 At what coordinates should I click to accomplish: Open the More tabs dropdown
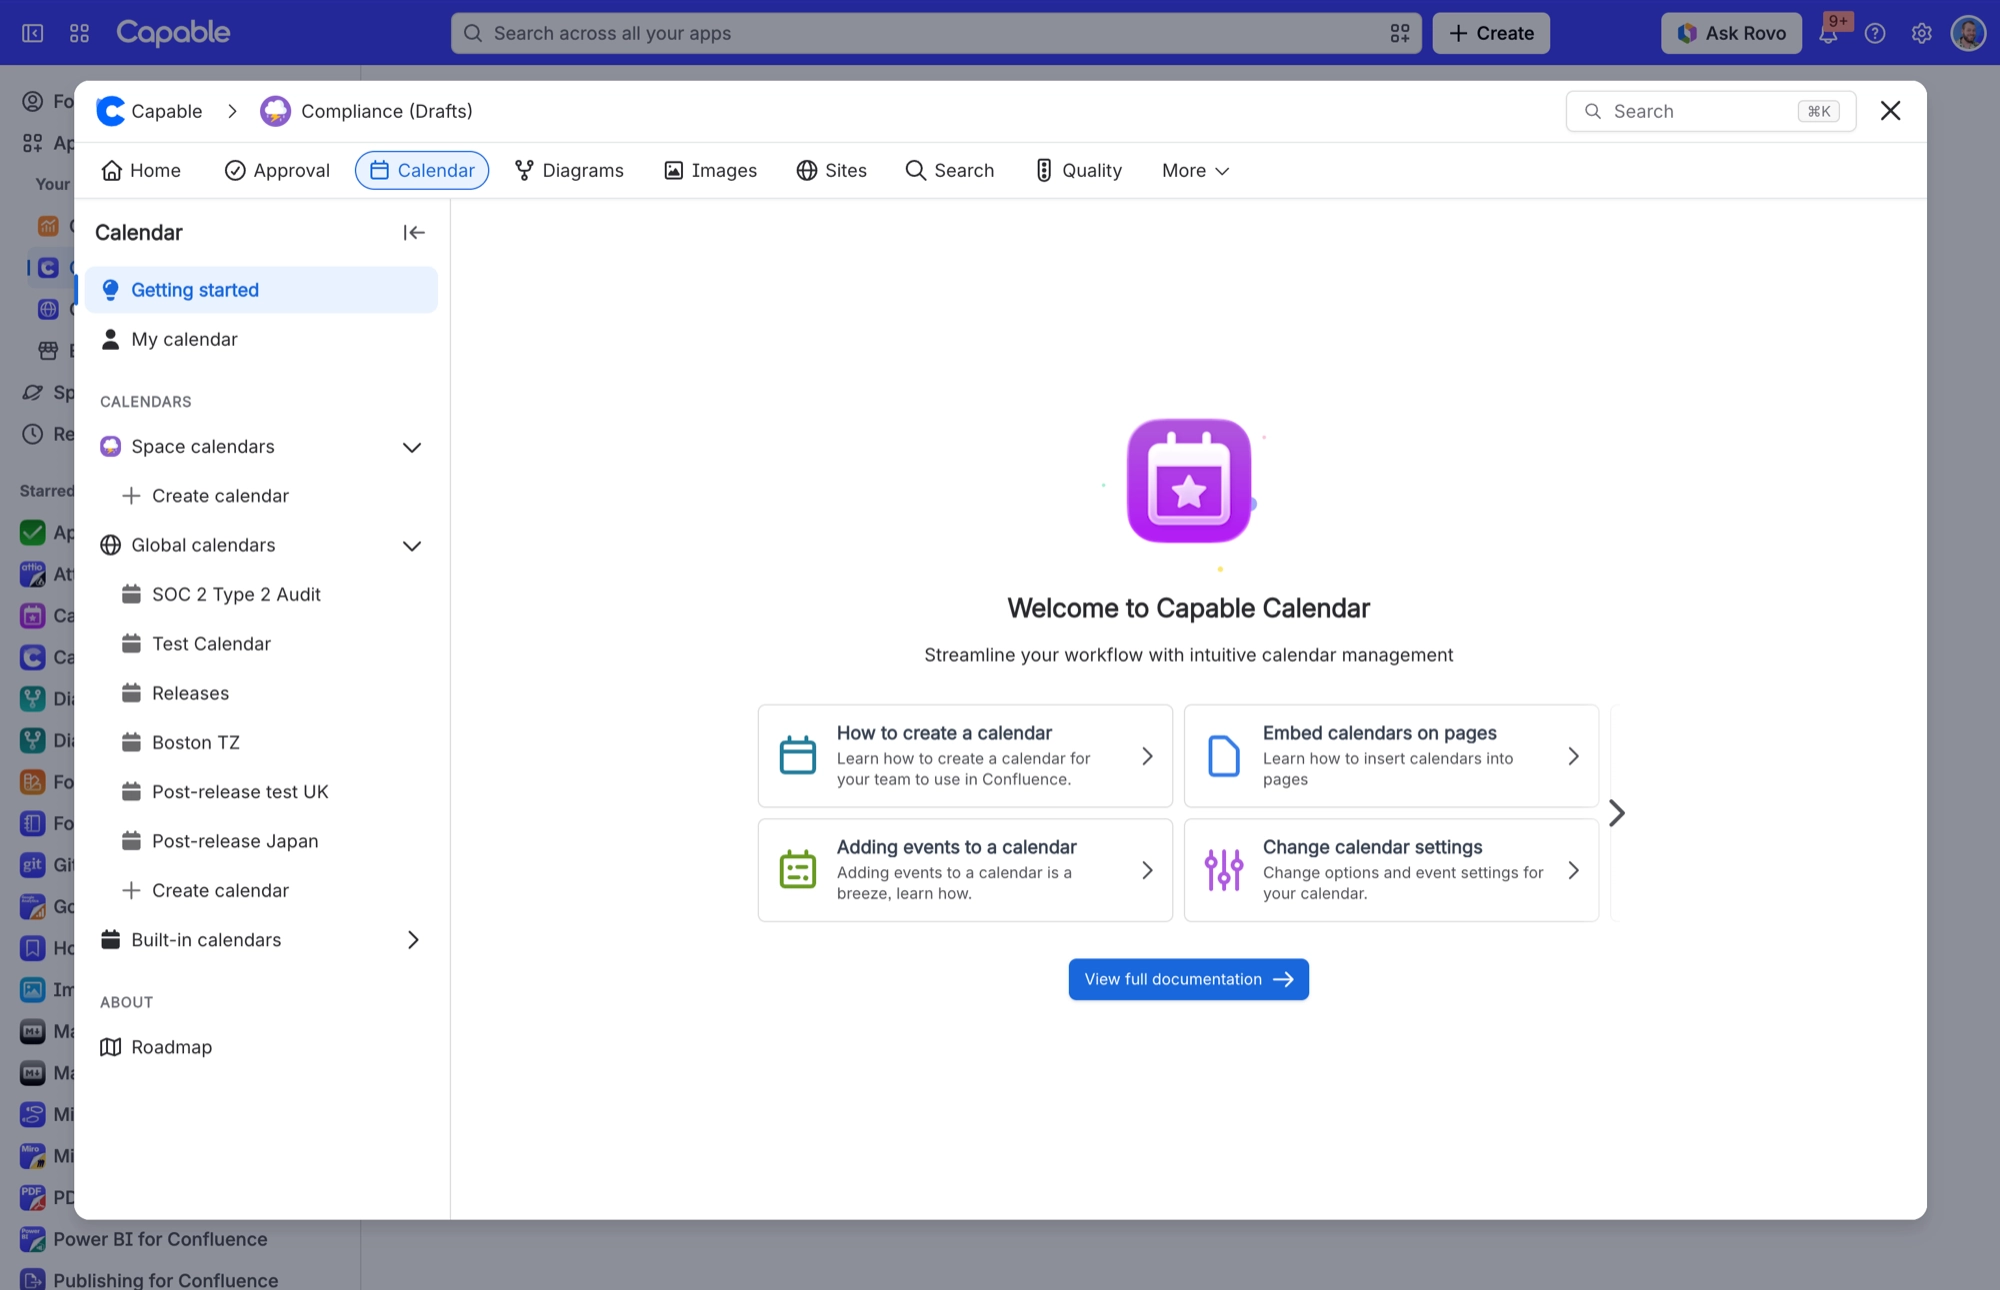[x=1195, y=171]
